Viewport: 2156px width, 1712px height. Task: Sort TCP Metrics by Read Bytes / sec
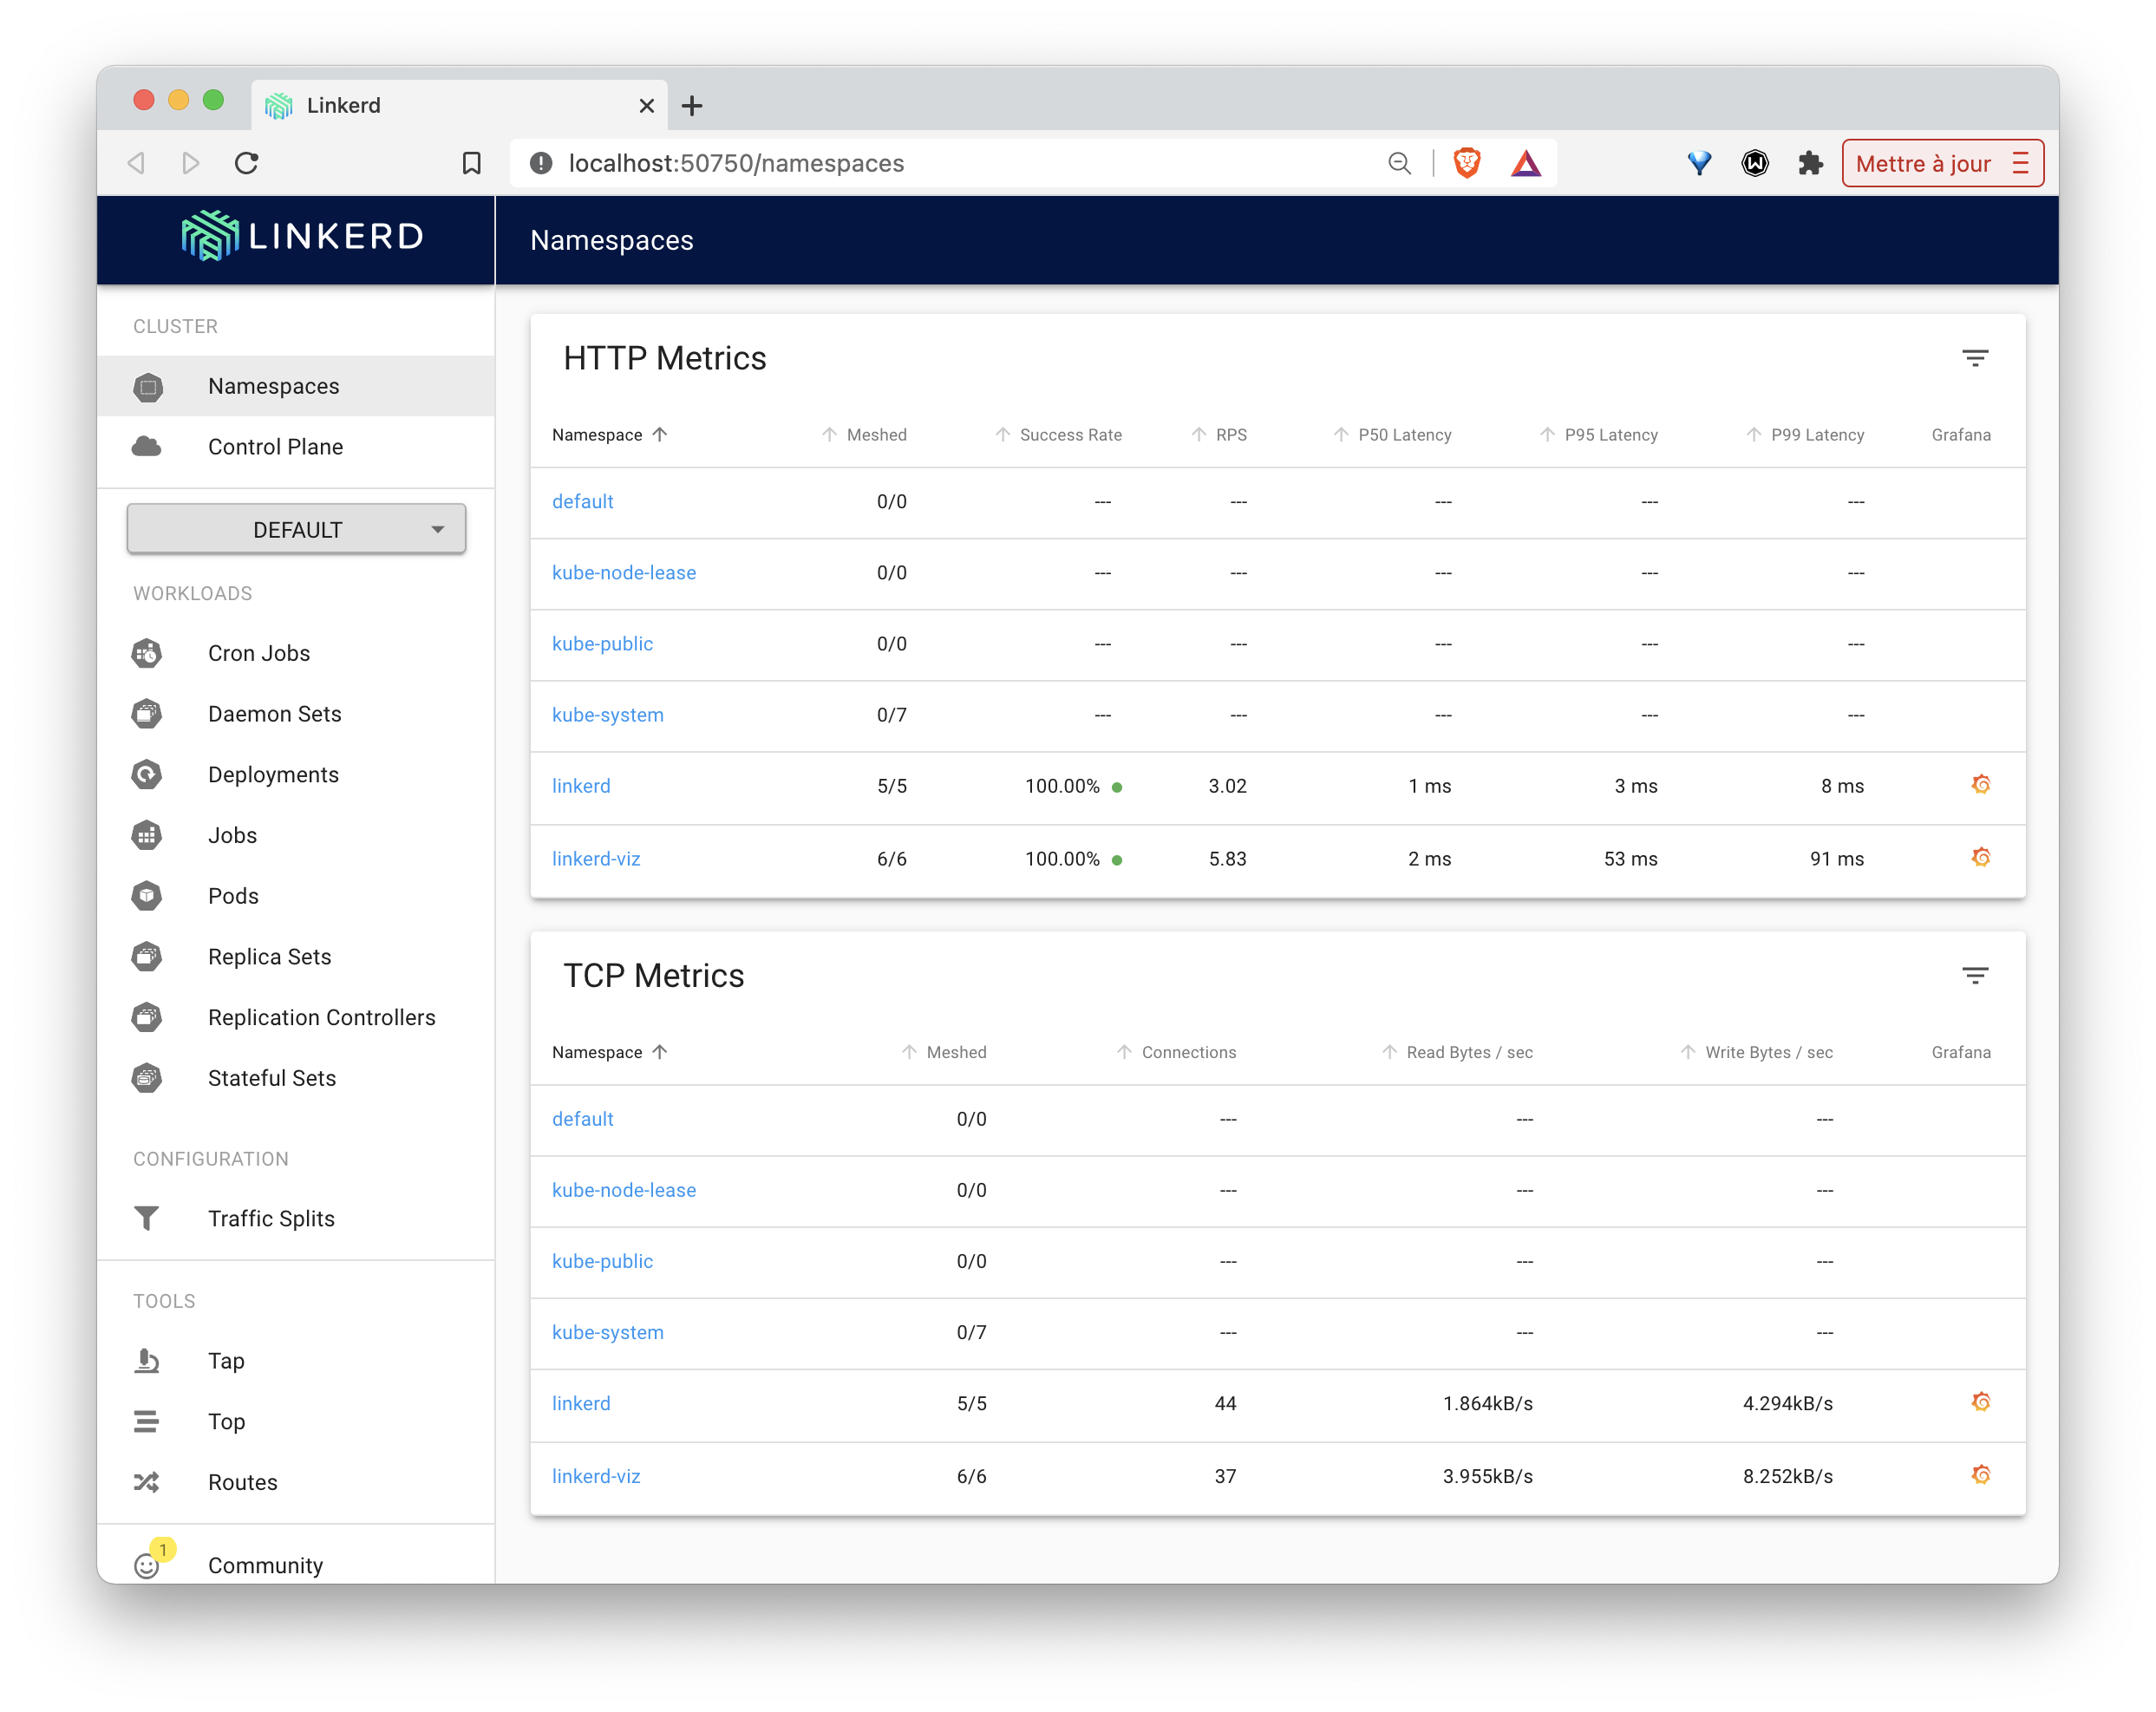point(1457,1052)
